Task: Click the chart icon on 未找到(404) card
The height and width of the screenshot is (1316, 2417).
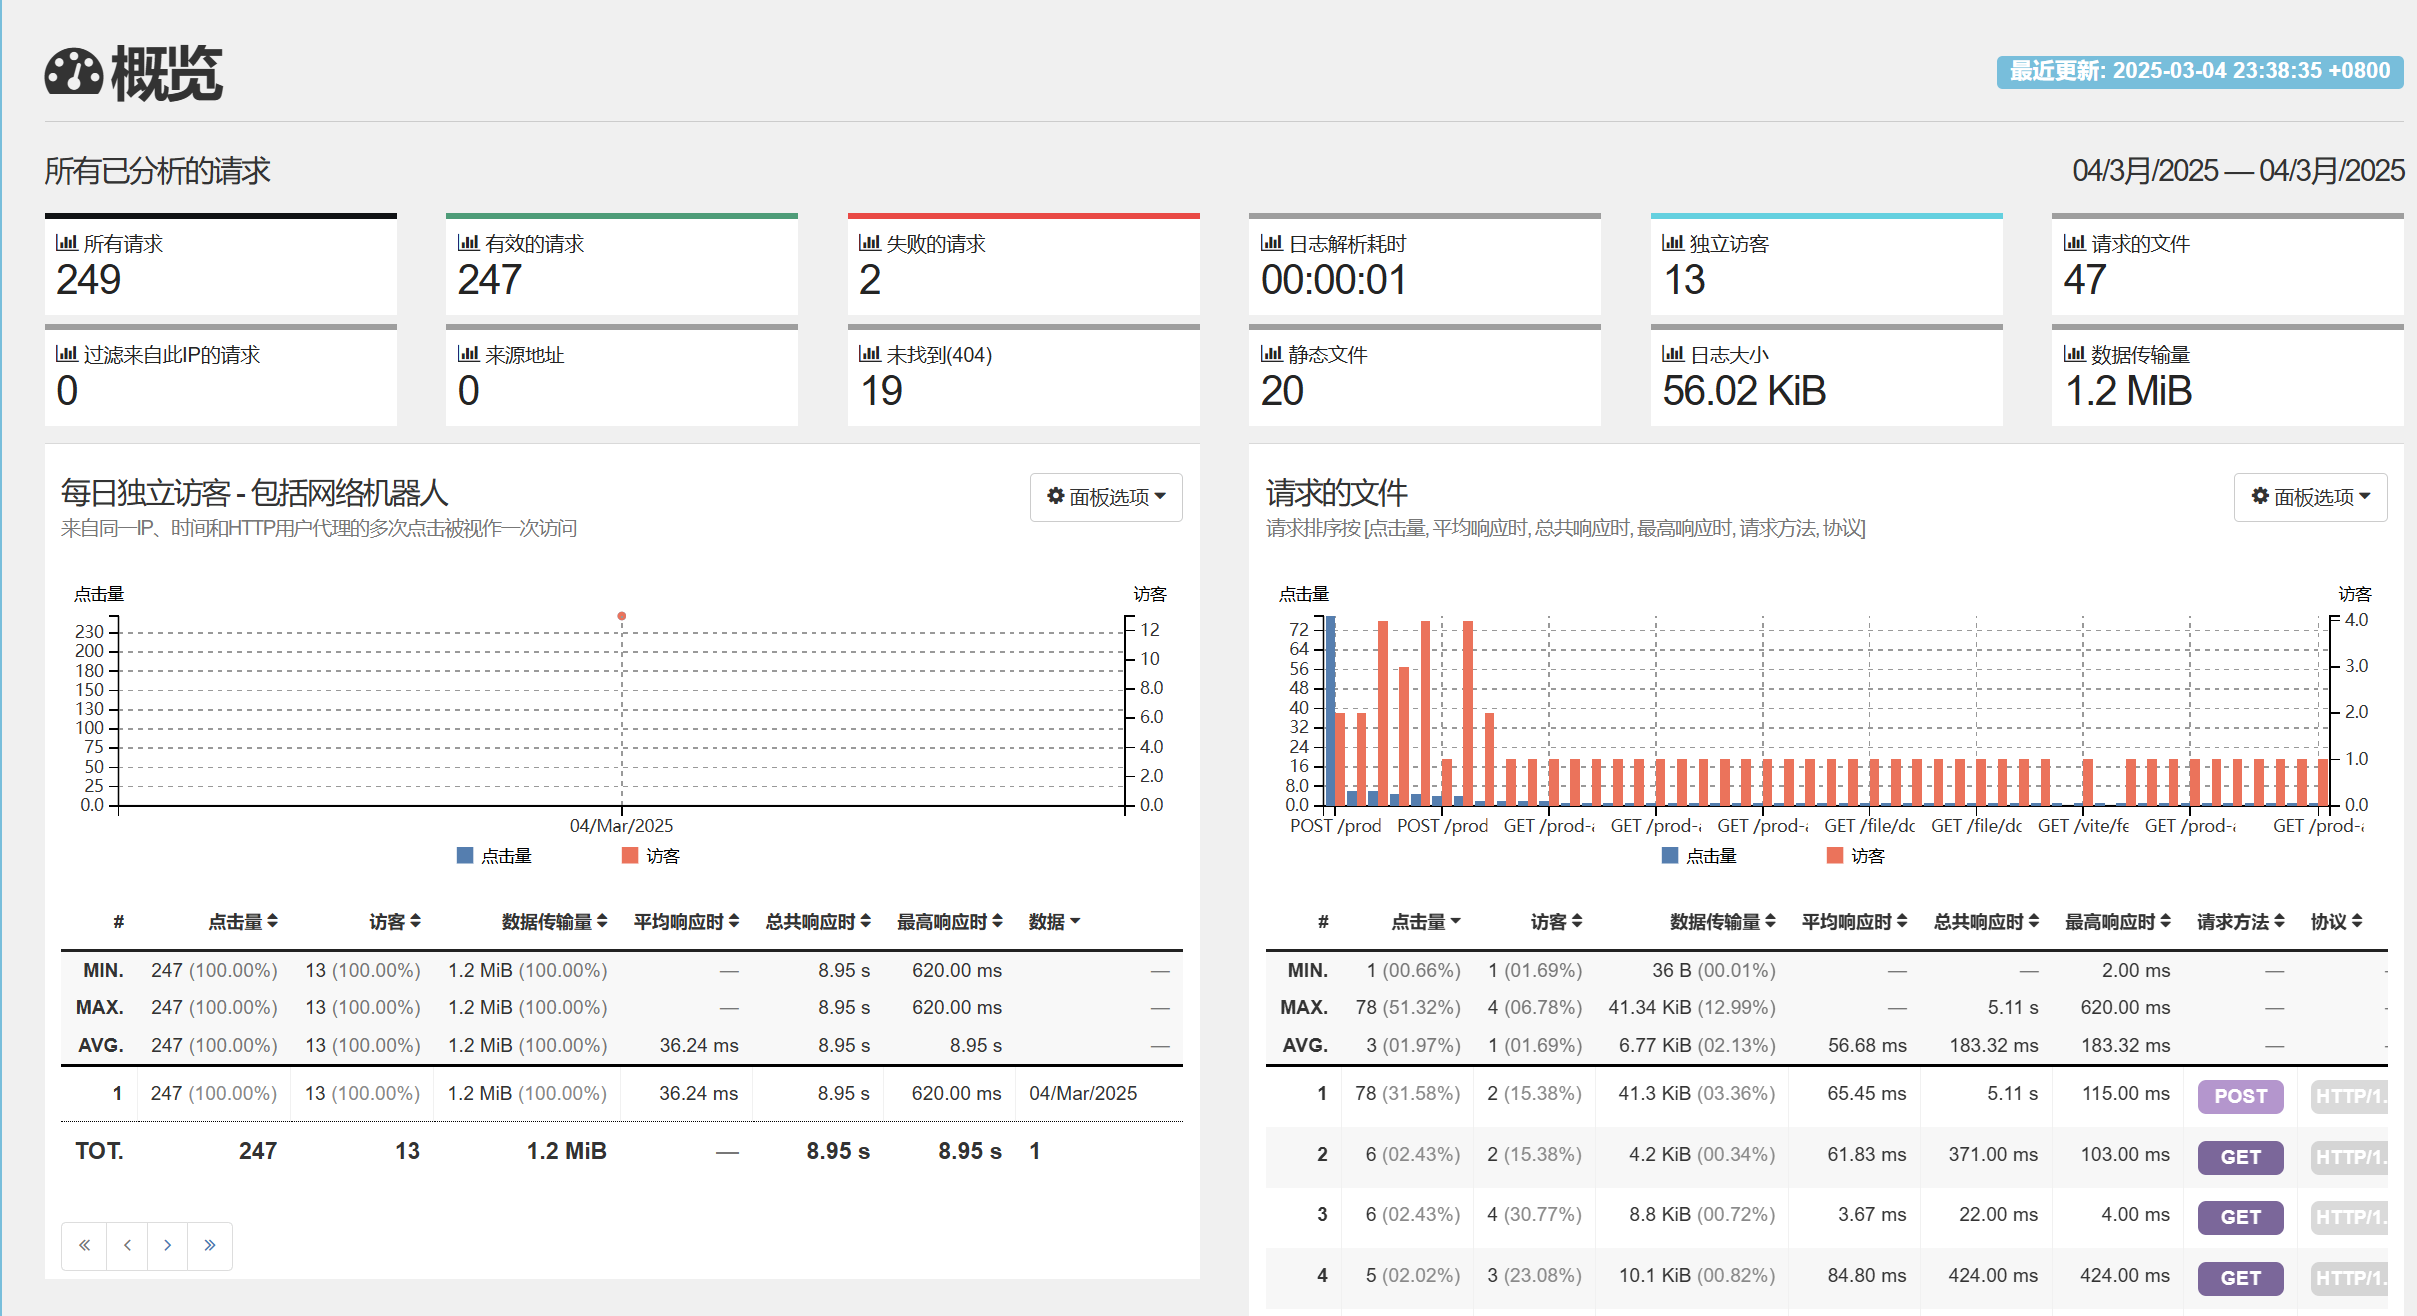Action: pyautogui.click(x=869, y=354)
